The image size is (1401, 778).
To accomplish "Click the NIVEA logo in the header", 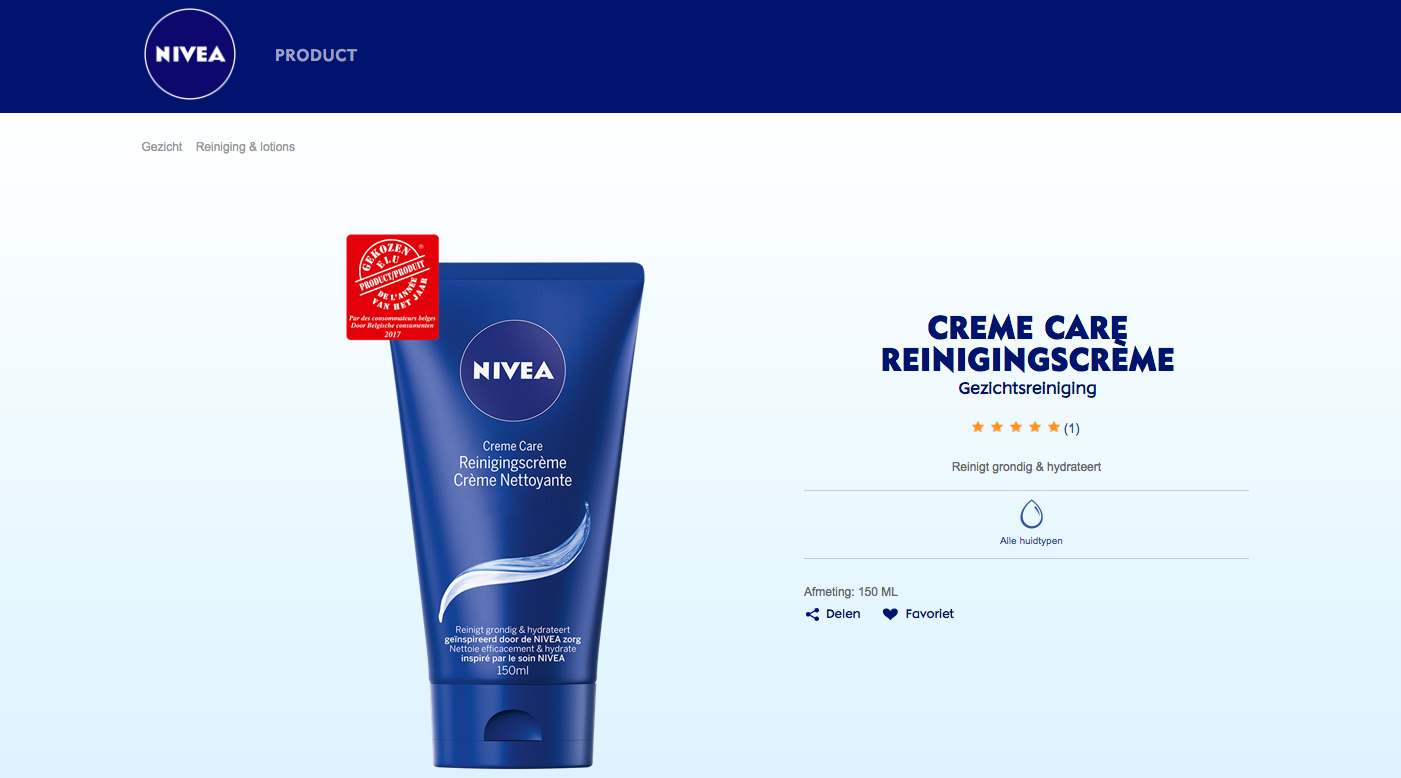I will click(x=190, y=54).
